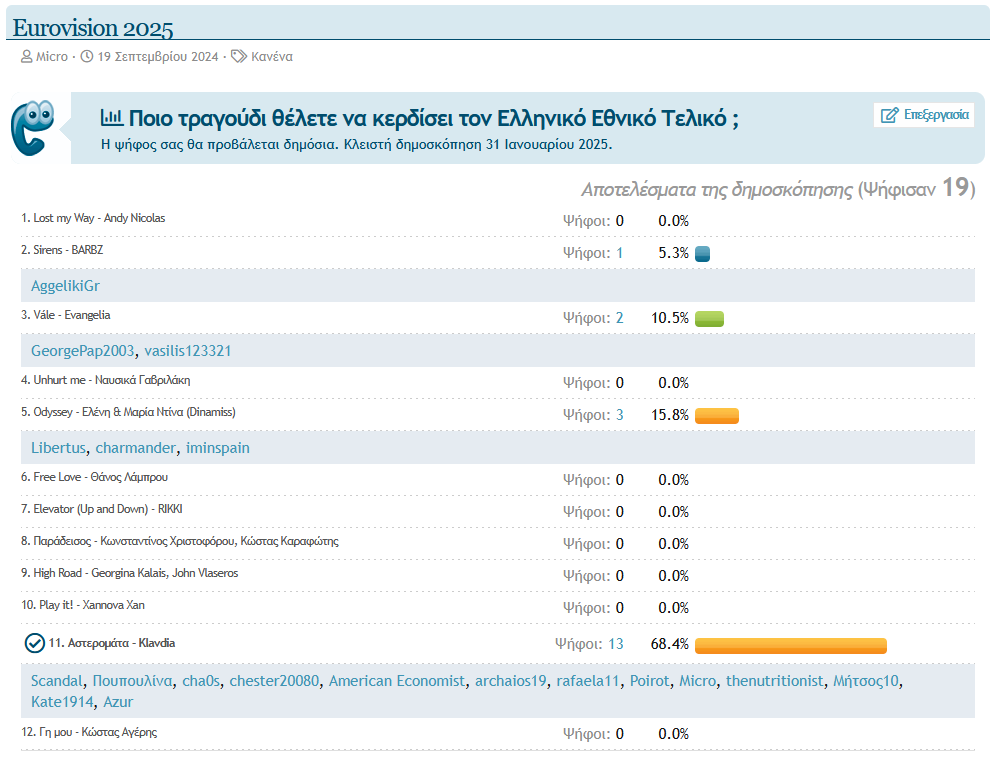The width and height of the screenshot is (993, 767).
Task: Open voter archaios19's profile
Action: 510,681
